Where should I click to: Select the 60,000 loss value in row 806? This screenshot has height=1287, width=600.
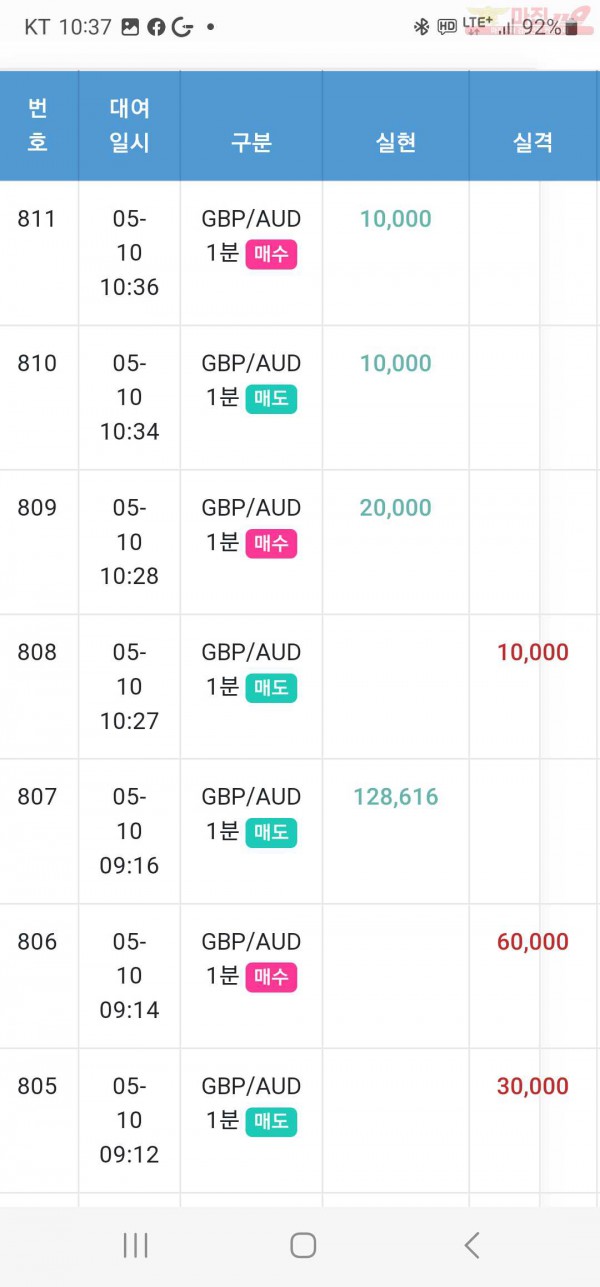point(533,942)
